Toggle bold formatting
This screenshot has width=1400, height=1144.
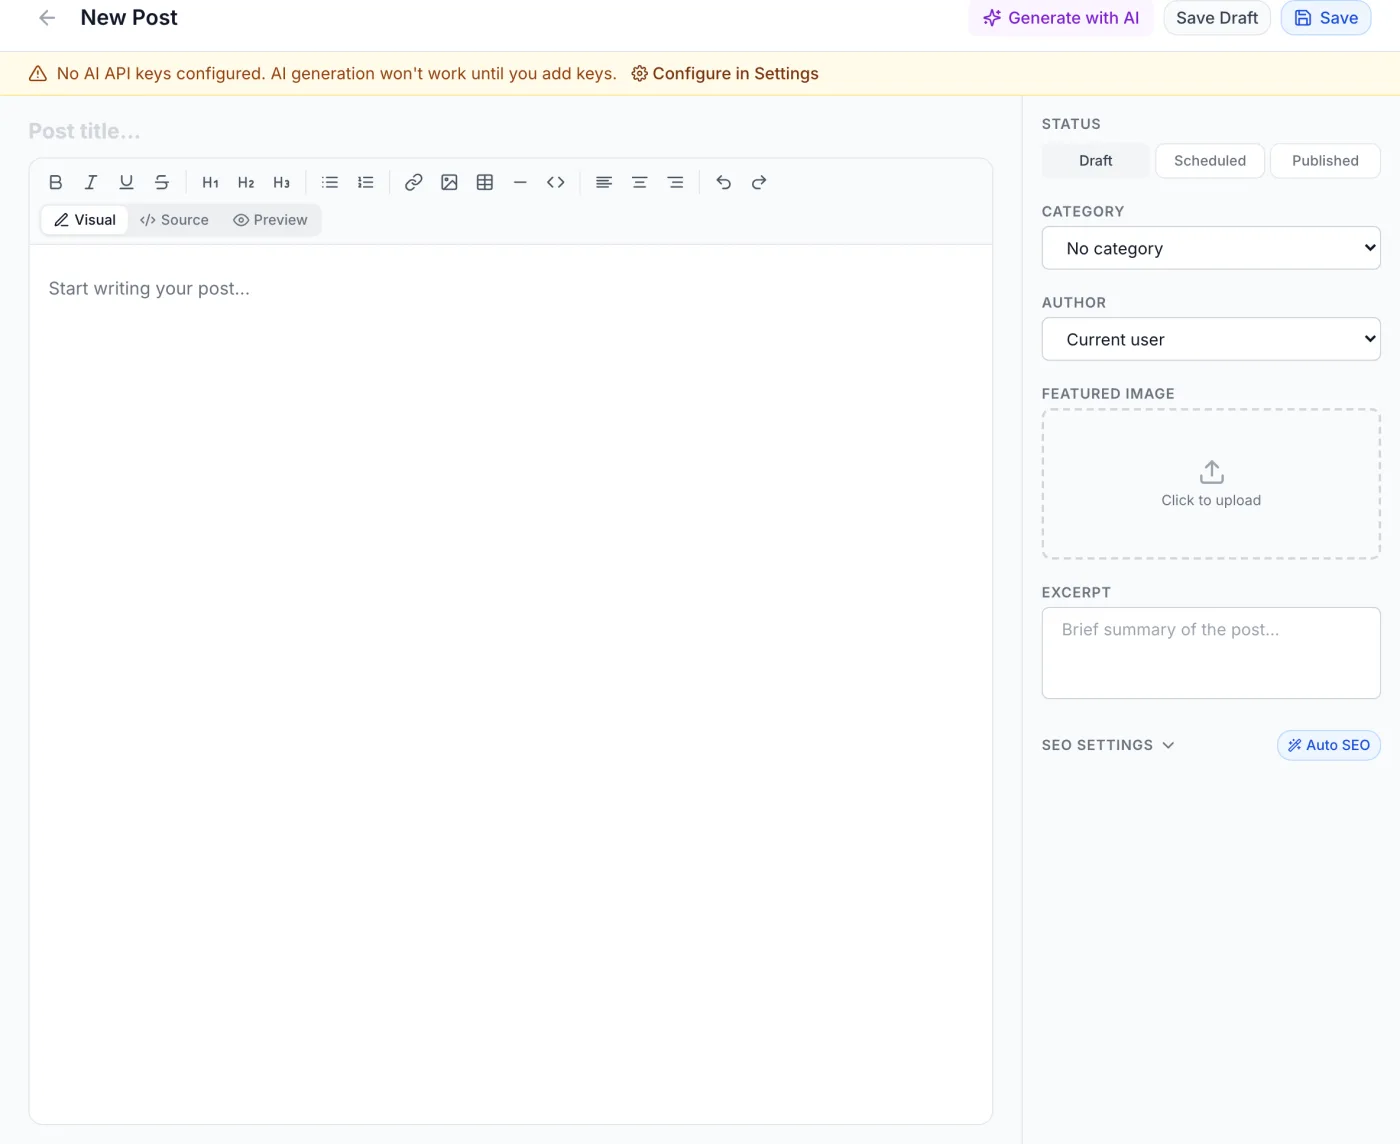(x=56, y=182)
